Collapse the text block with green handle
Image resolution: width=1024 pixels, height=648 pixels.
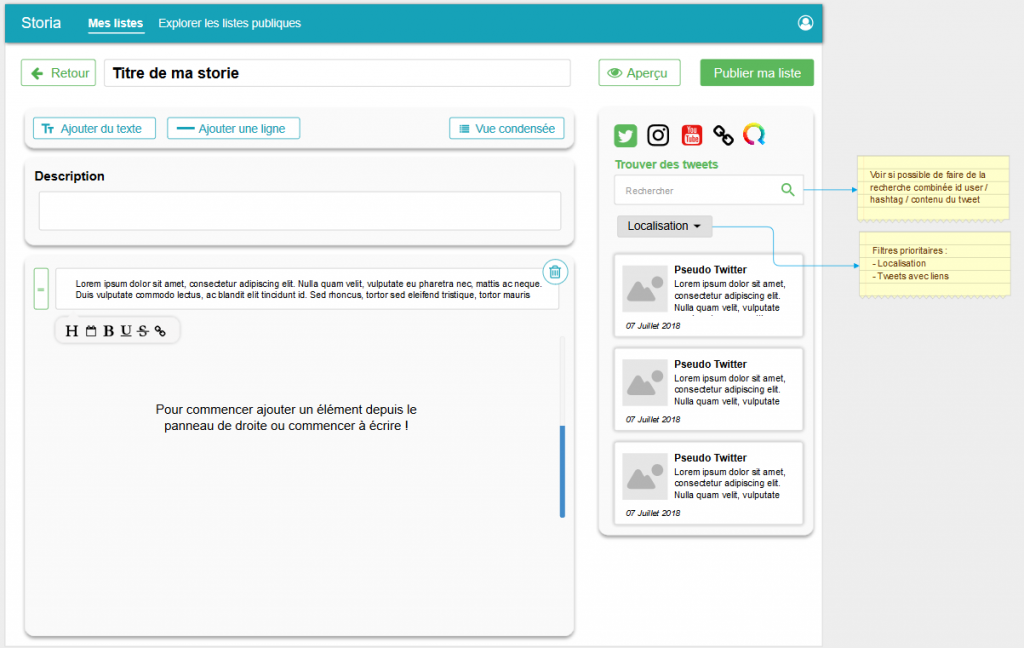coord(41,289)
